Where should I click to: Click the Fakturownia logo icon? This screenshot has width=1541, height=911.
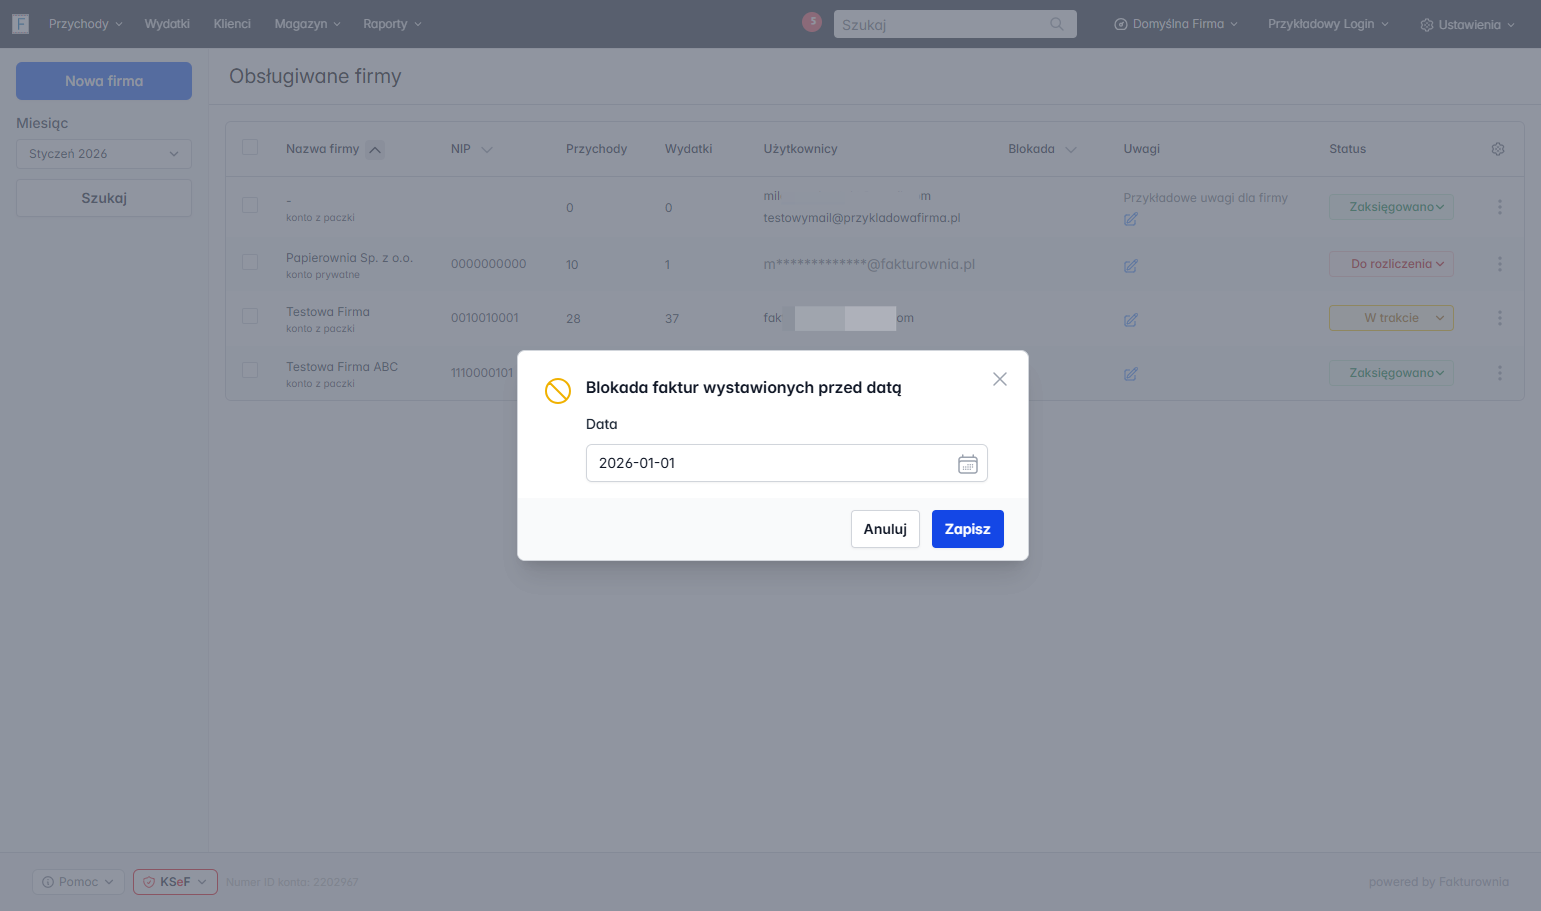point(20,24)
